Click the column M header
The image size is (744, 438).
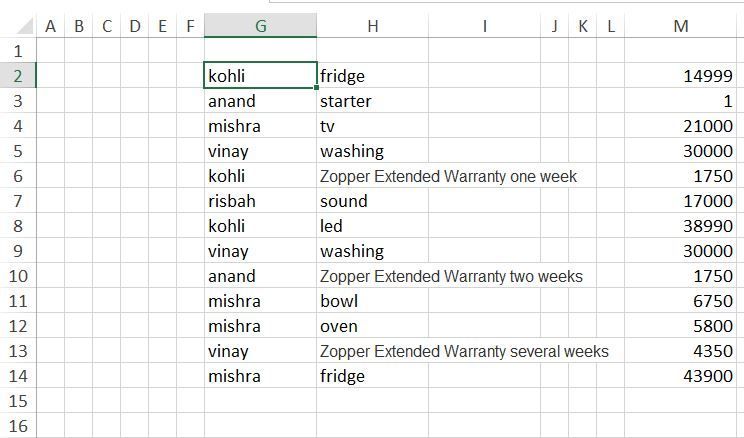pos(681,26)
